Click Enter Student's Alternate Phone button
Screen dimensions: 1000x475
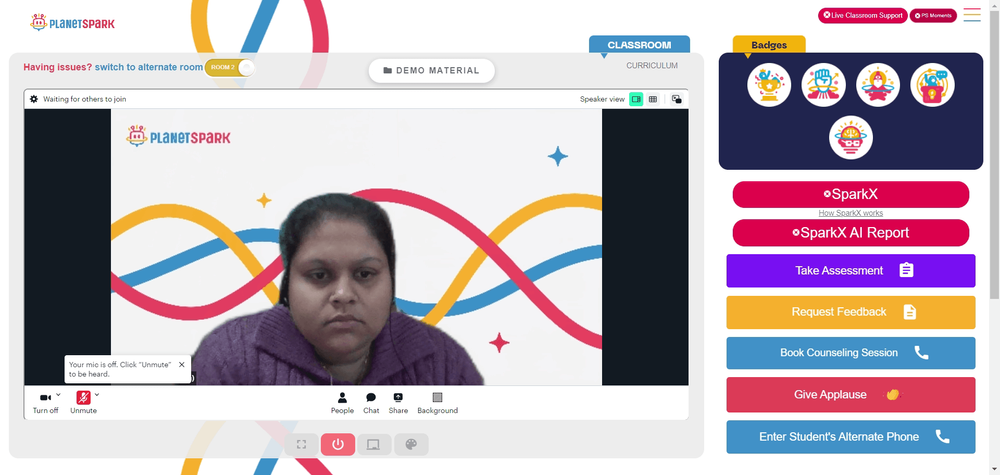tap(851, 437)
